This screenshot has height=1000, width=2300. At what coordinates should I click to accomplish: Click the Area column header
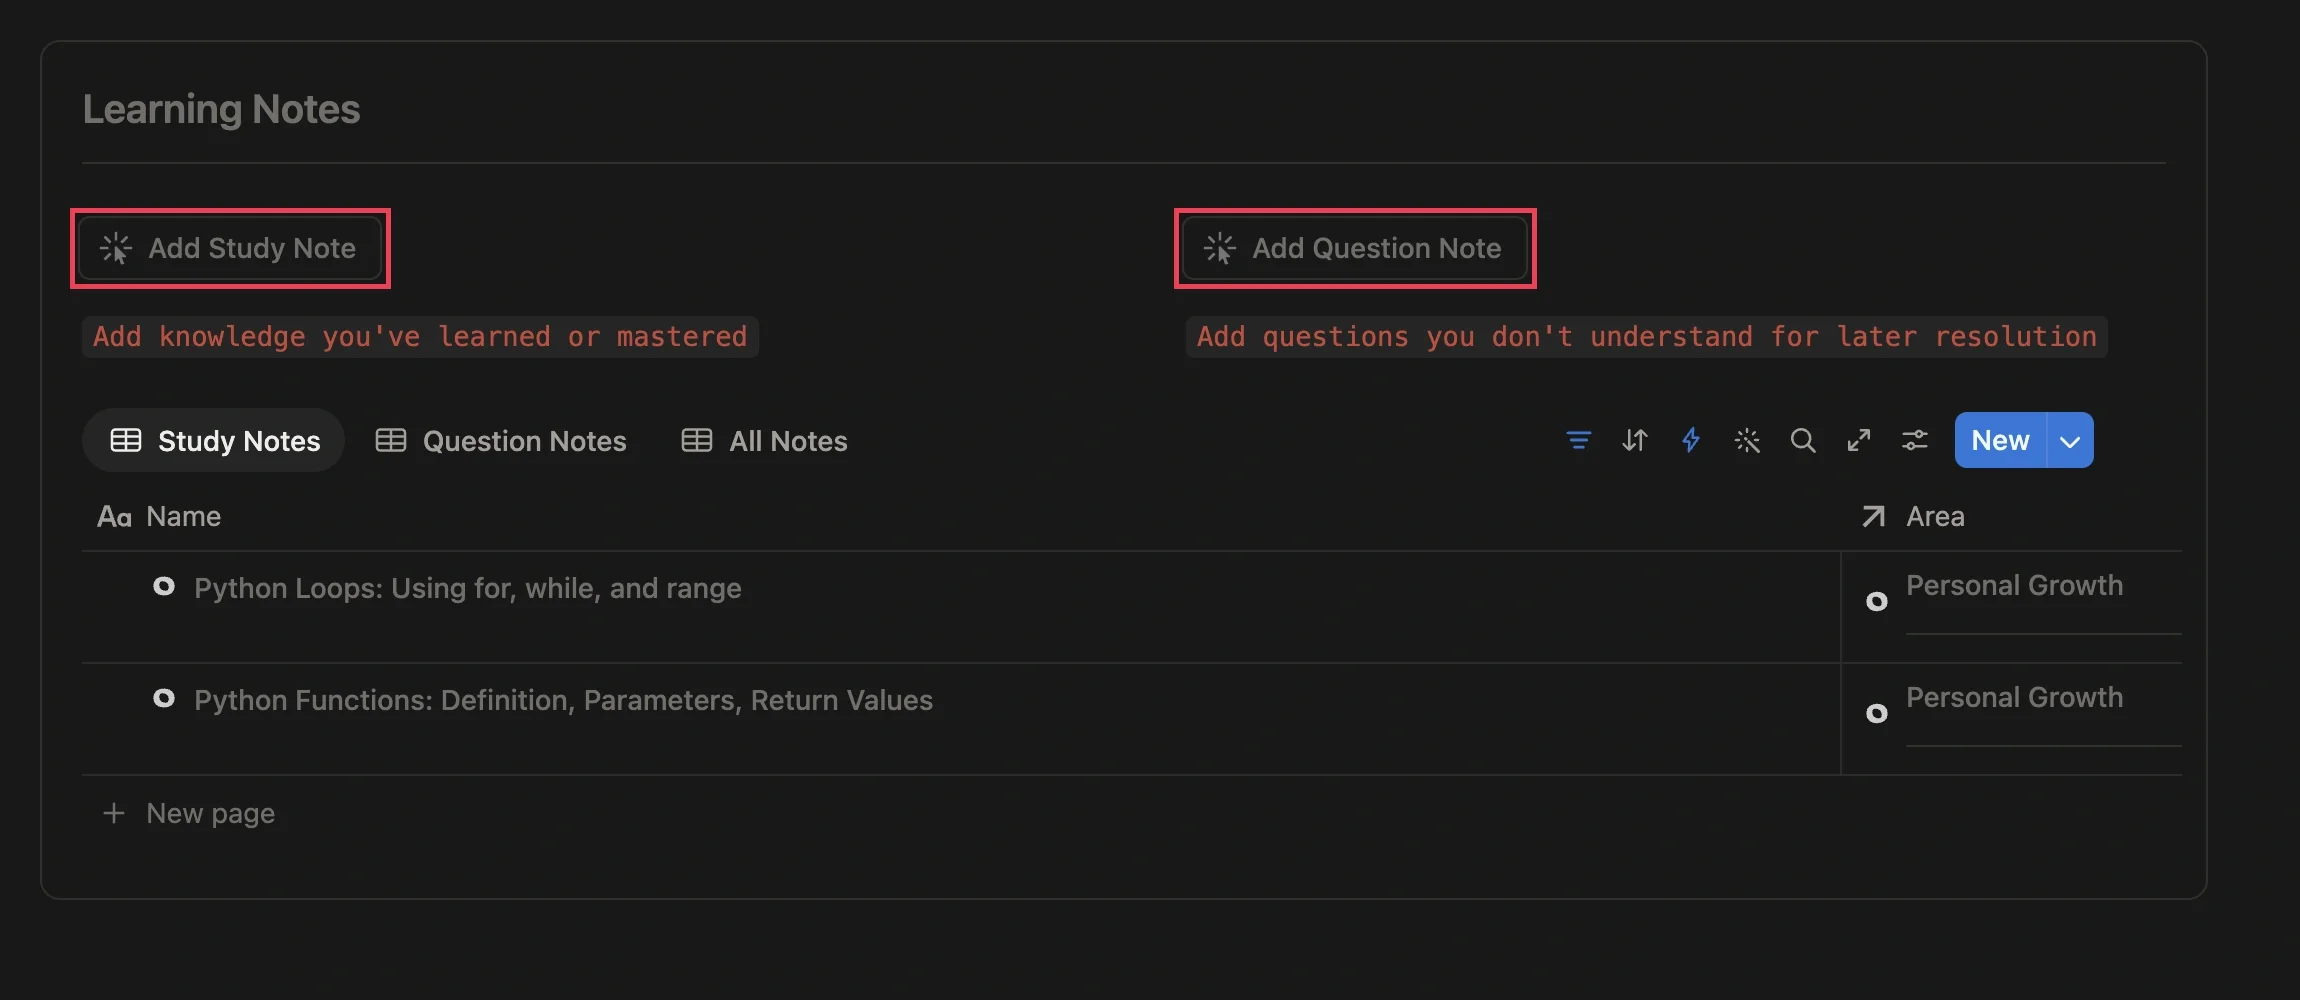(1913, 516)
